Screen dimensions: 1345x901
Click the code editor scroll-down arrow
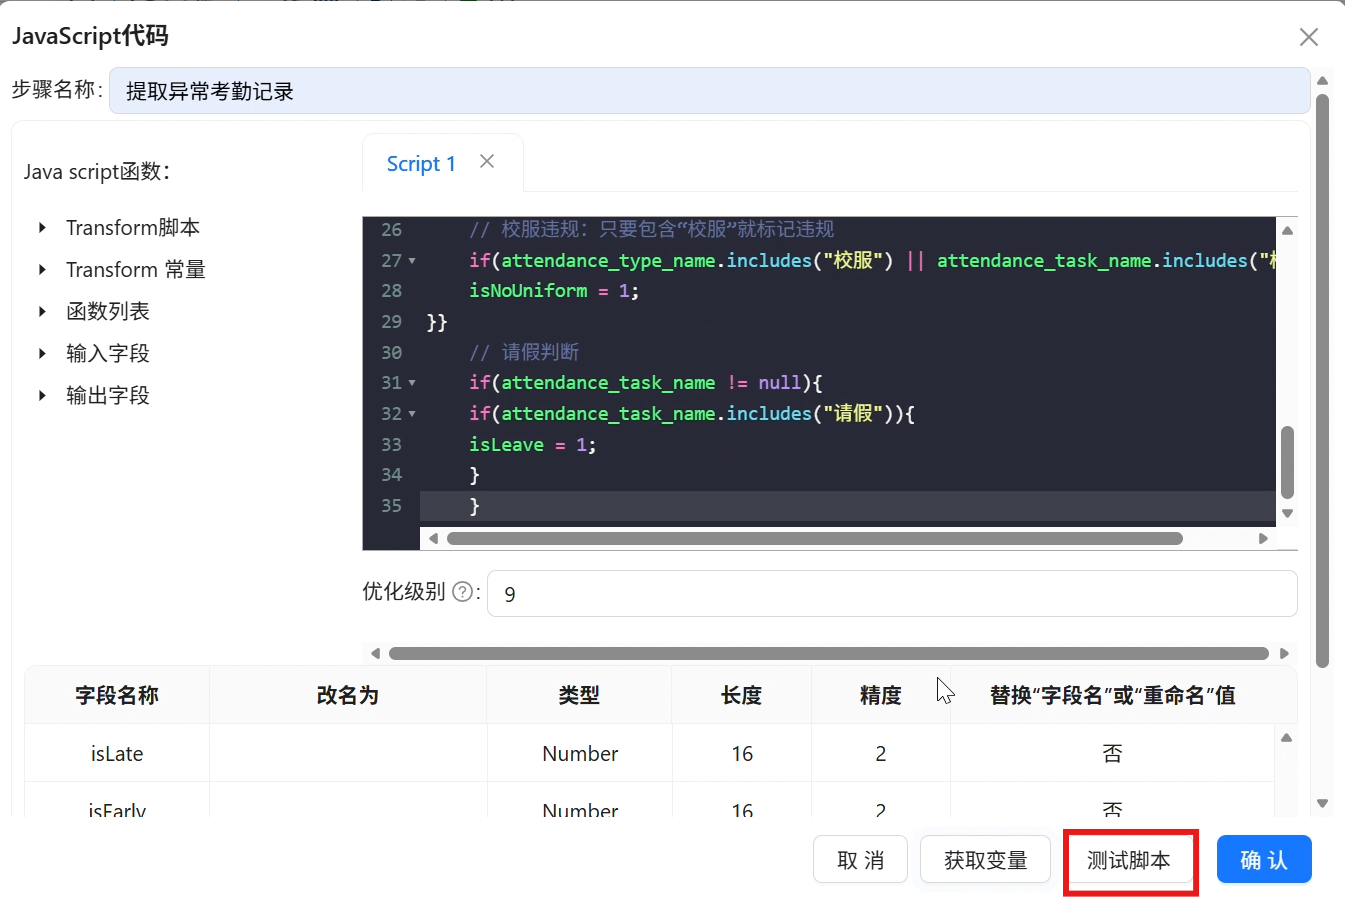click(1287, 513)
